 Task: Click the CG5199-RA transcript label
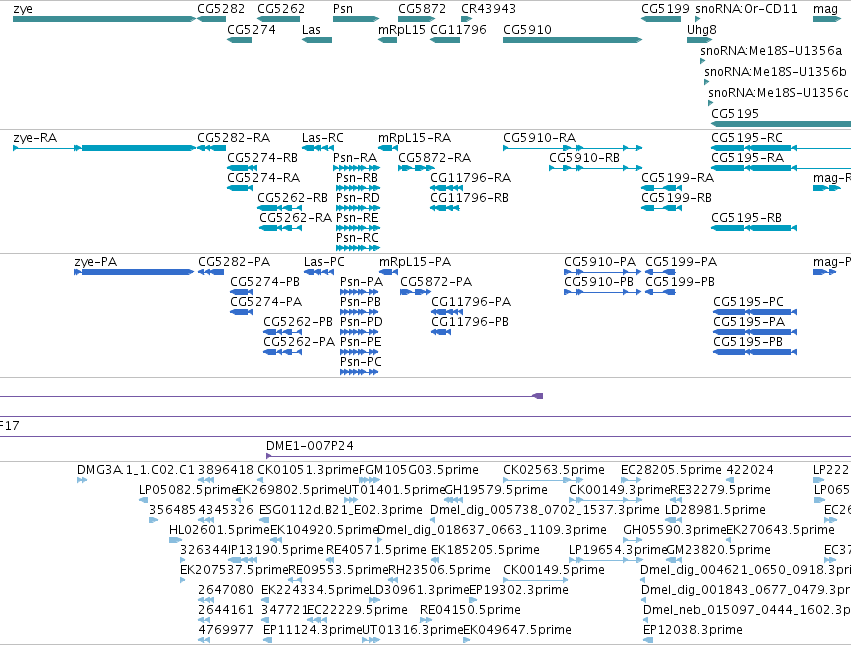pyautogui.click(x=677, y=178)
